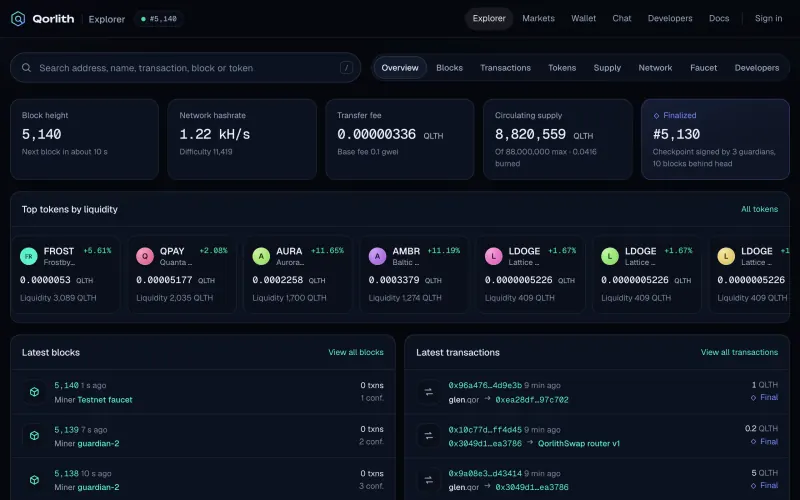Click the search magnifier icon

27,68
